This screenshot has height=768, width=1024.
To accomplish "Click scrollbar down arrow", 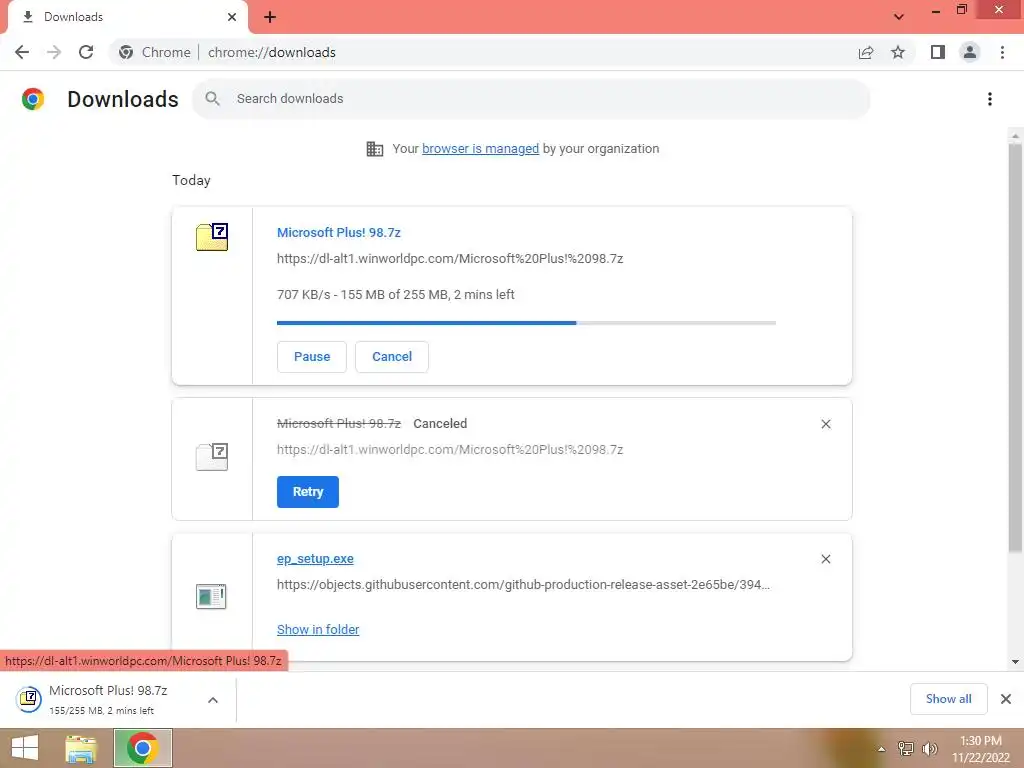I will coord(1015,662).
